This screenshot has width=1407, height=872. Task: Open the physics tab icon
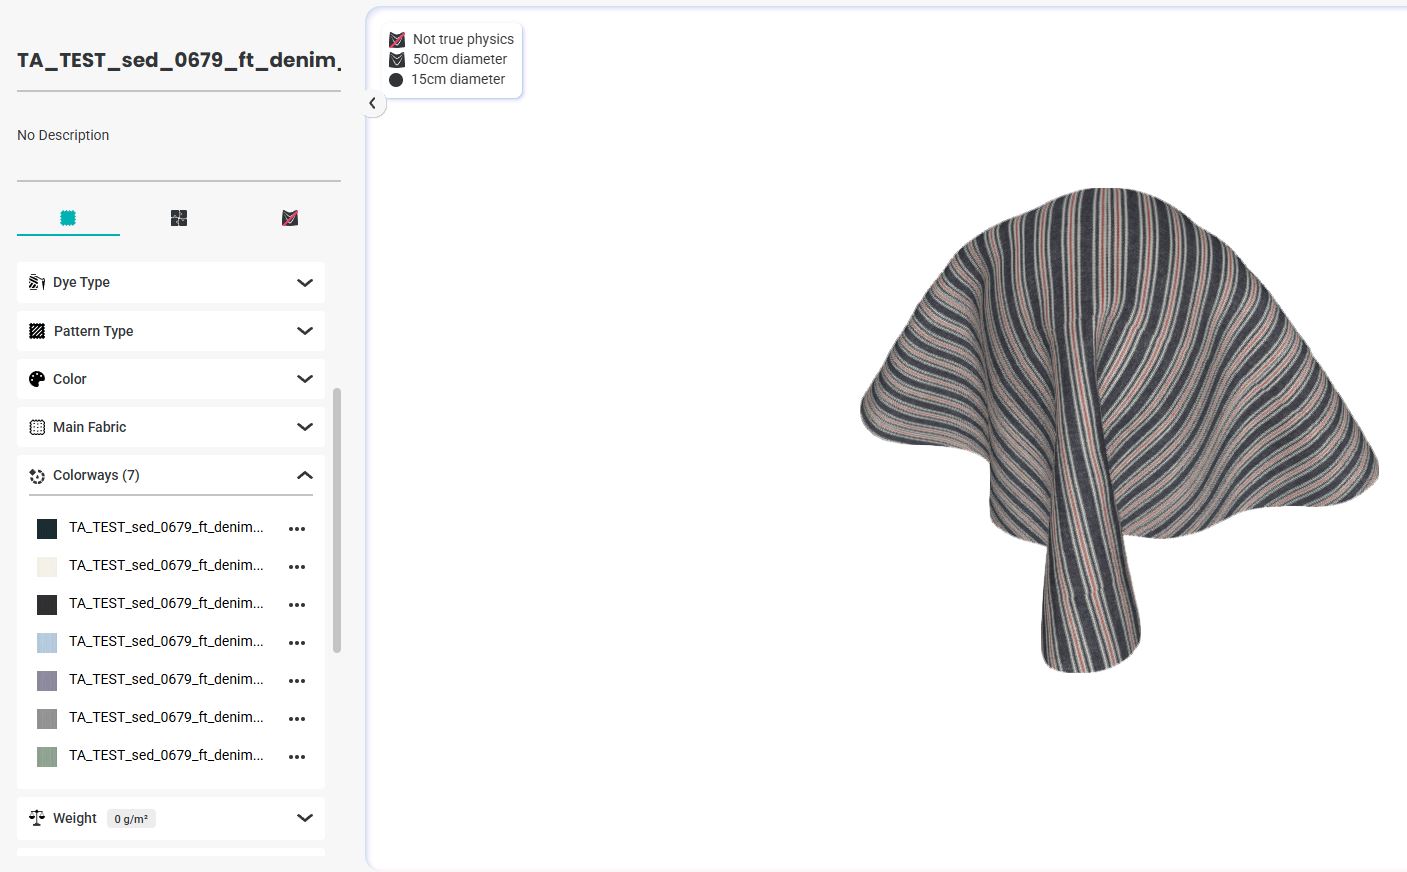tap(290, 218)
